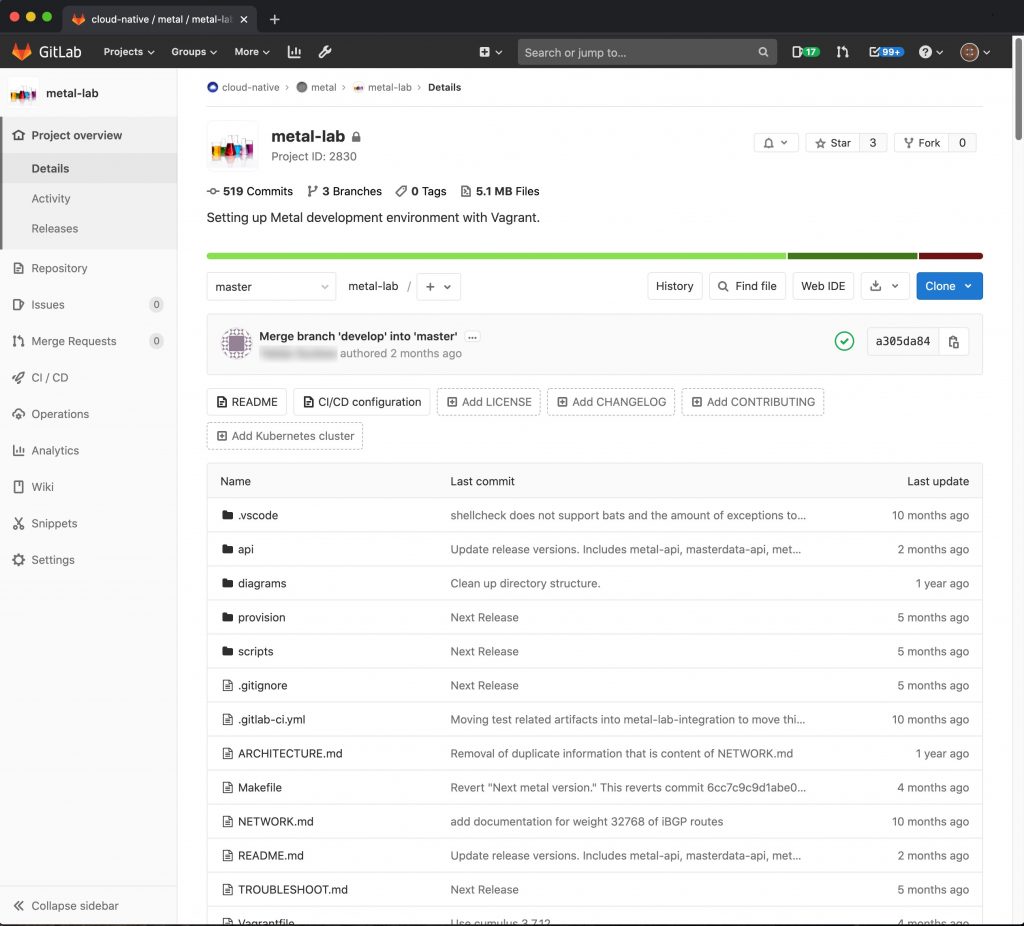This screenshot has height=926, width=1024.
Task: Click Add CHANGELOG
Action: tap(611, 402)
